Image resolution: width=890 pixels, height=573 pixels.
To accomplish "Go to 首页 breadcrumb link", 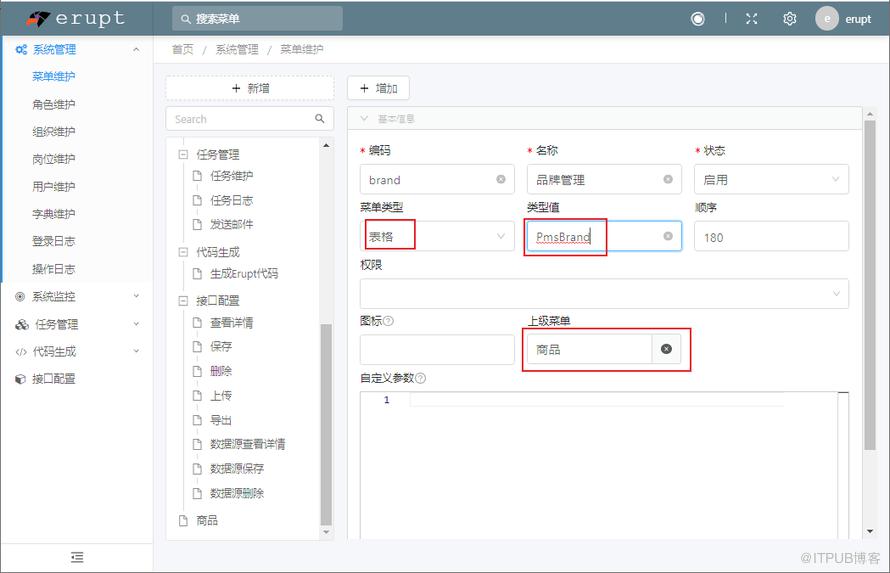I will [x=182, y=49].
